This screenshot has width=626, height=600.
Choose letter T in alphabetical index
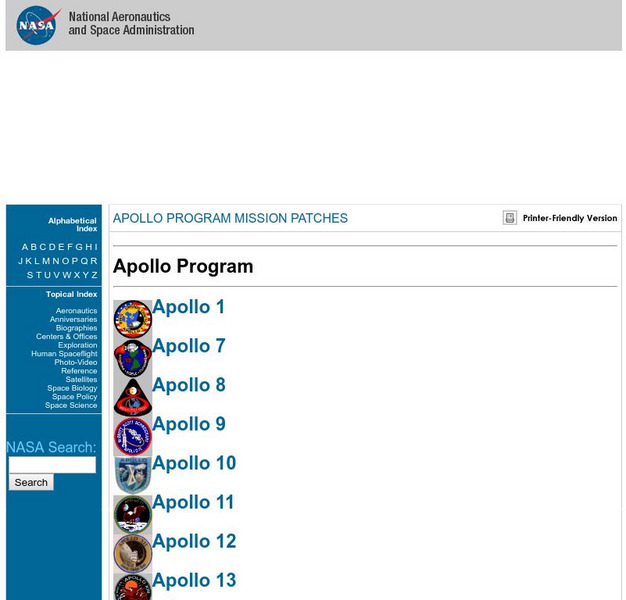39,275
